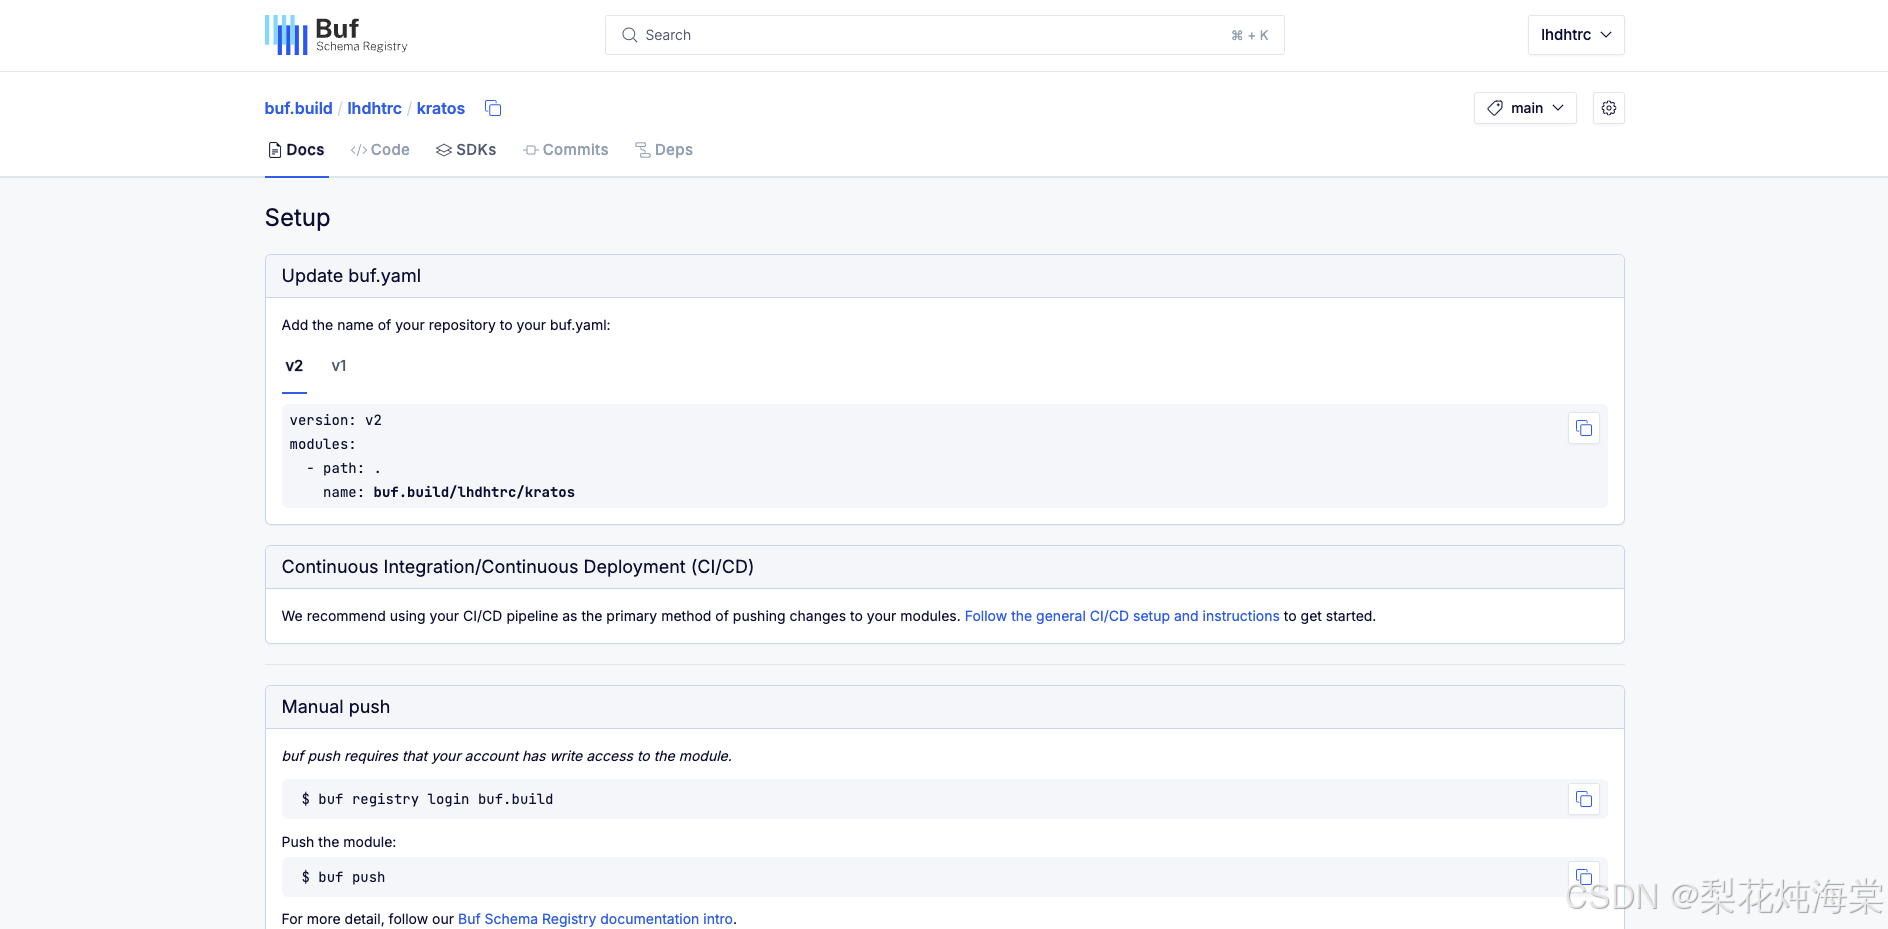Open the general CI/CD setup instructions link
Image resolution: width=1888 pixels, height=929 pixels.
point(1122,616)
